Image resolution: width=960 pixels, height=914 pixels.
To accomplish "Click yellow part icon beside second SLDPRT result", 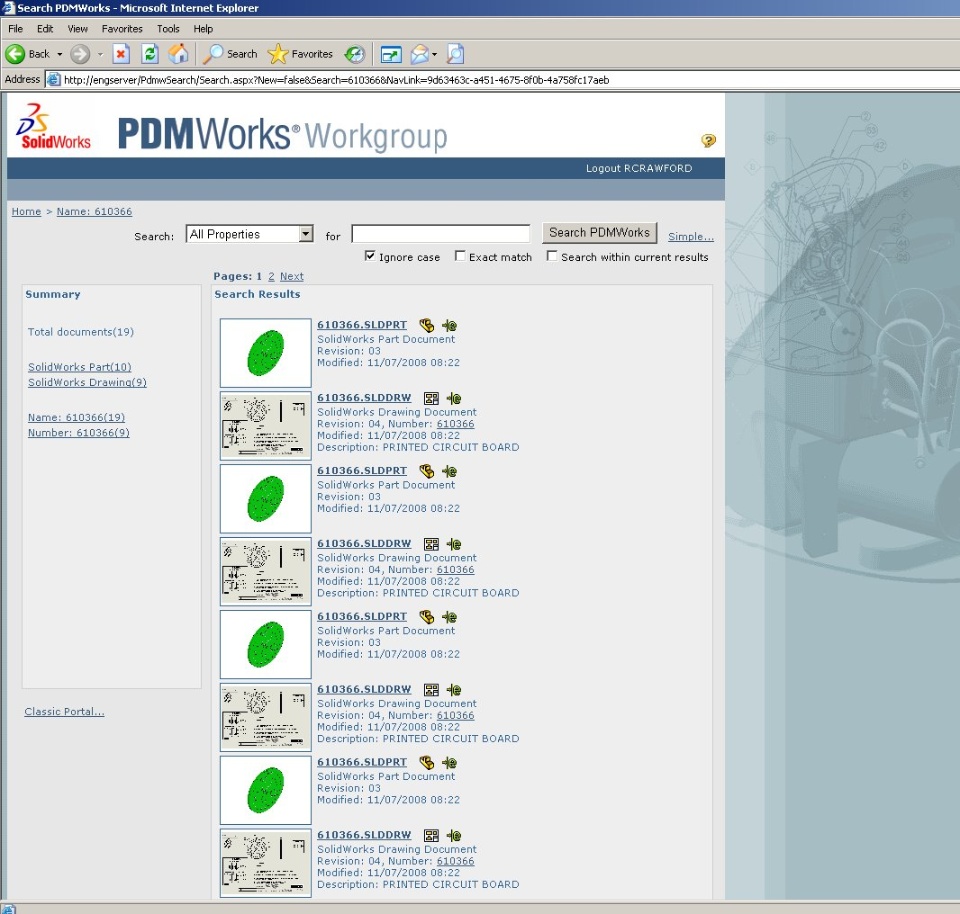I will pos(426,471).
